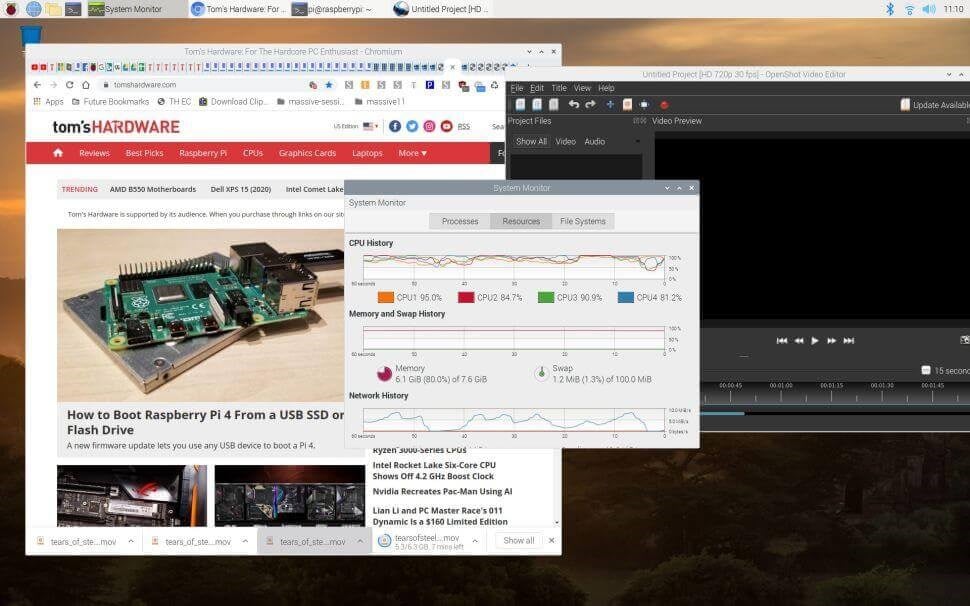This screenshot has height=606, width=970.
Task: Click the 11:10 clock in the panel
Action: point(953,9)
